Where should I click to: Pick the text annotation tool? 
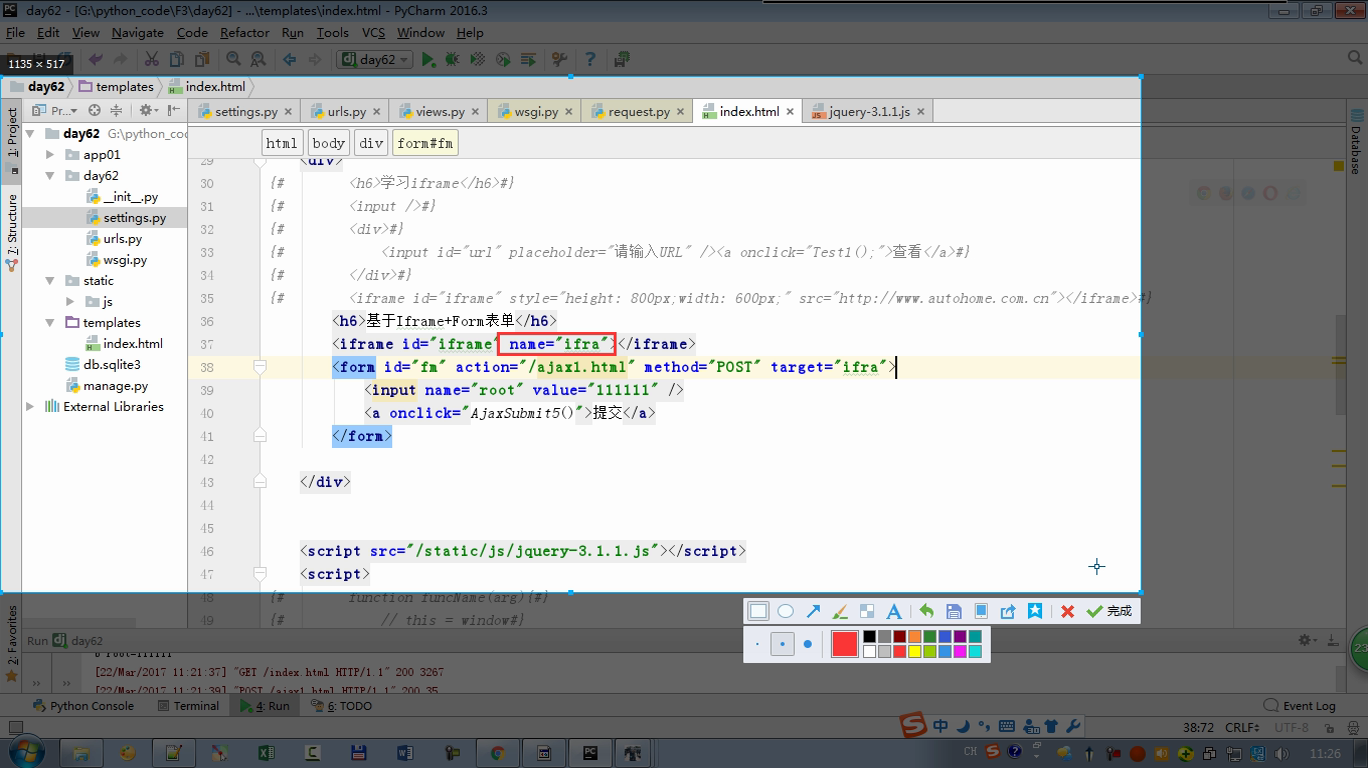tap(894, 611)
